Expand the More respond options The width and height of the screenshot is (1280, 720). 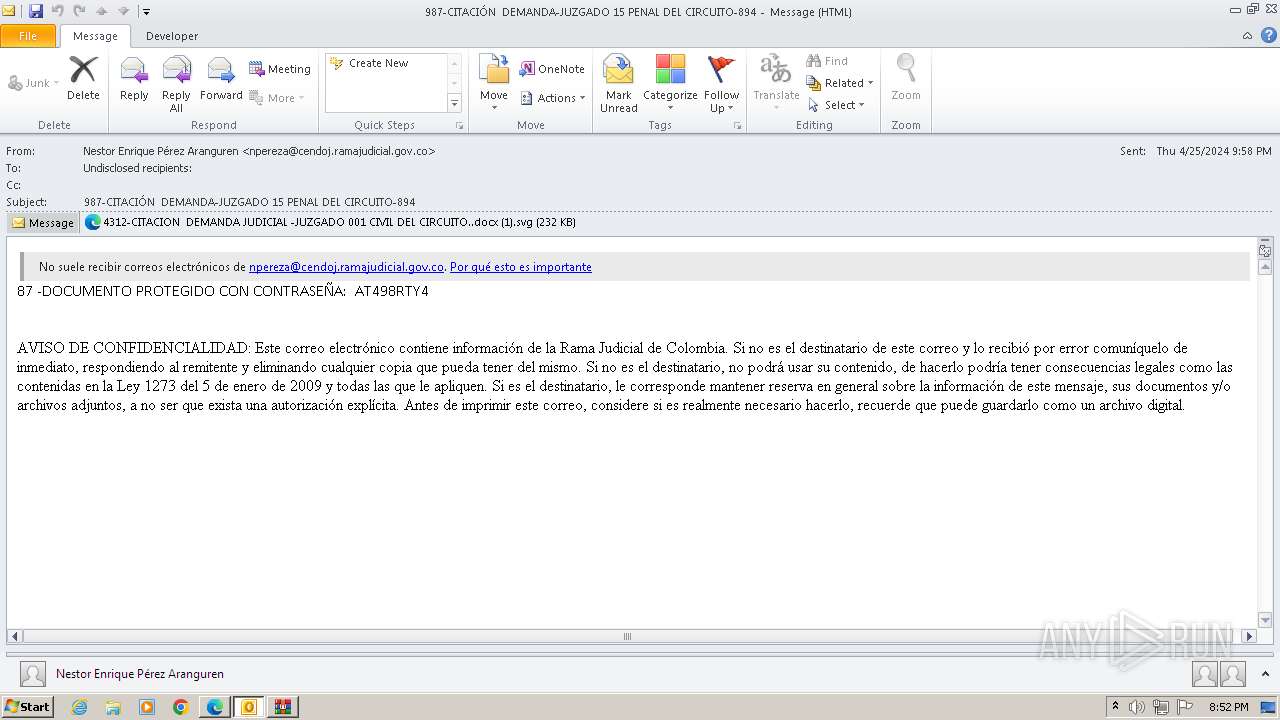tap(278, 98)
